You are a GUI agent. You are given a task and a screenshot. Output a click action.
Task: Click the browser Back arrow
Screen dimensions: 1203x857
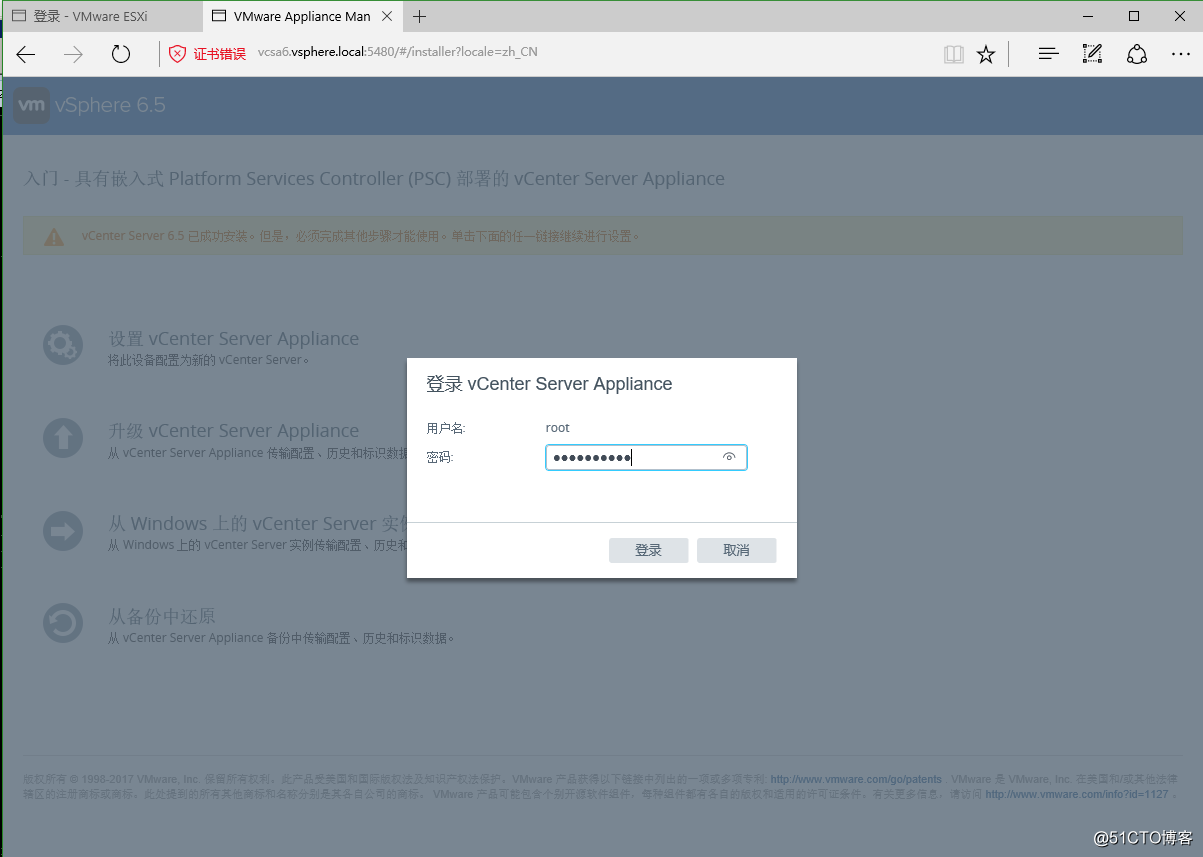click(x=26, y=54)
